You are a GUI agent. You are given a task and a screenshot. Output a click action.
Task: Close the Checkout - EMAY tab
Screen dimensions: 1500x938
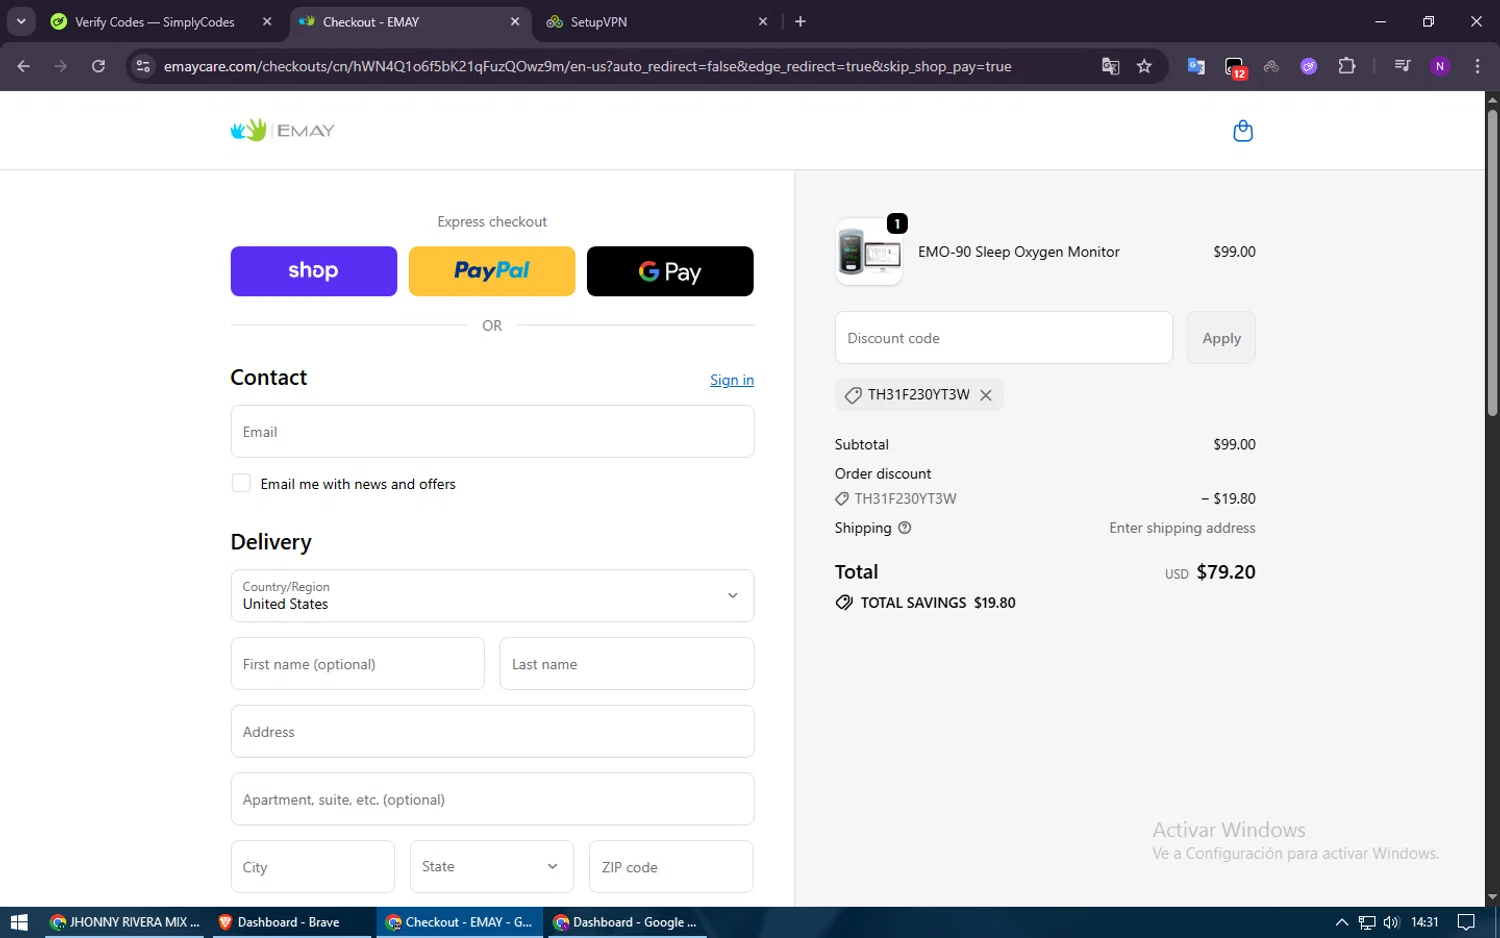click(515, 21)
